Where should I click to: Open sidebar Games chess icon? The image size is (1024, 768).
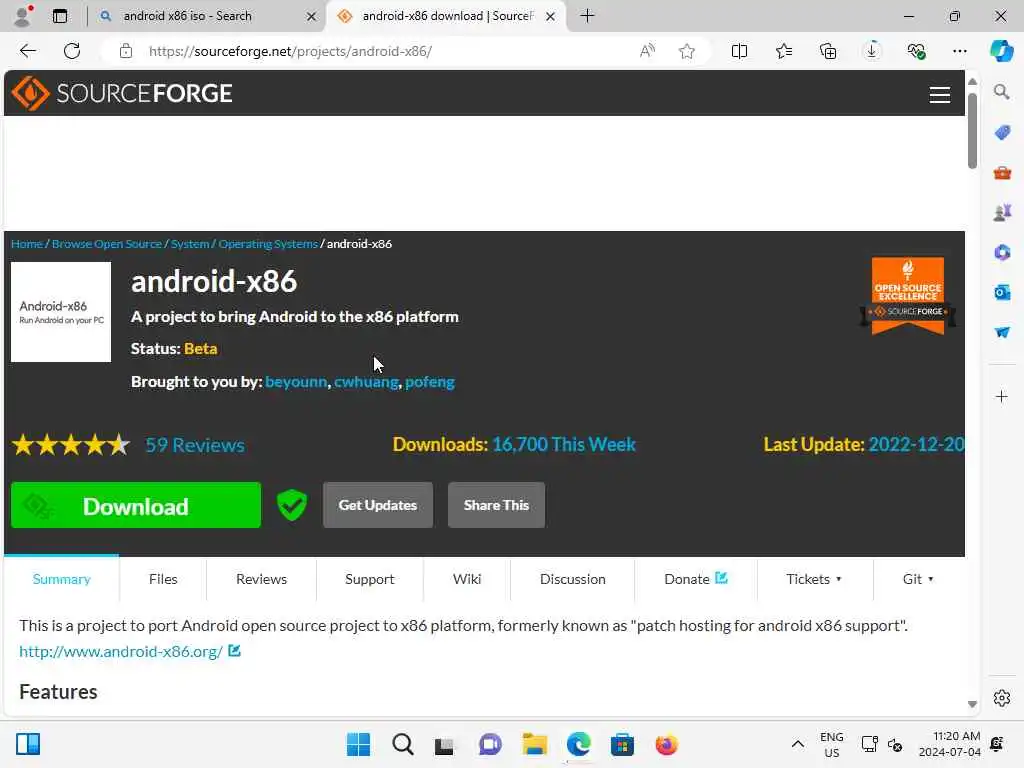click(x=1002, y=212)
